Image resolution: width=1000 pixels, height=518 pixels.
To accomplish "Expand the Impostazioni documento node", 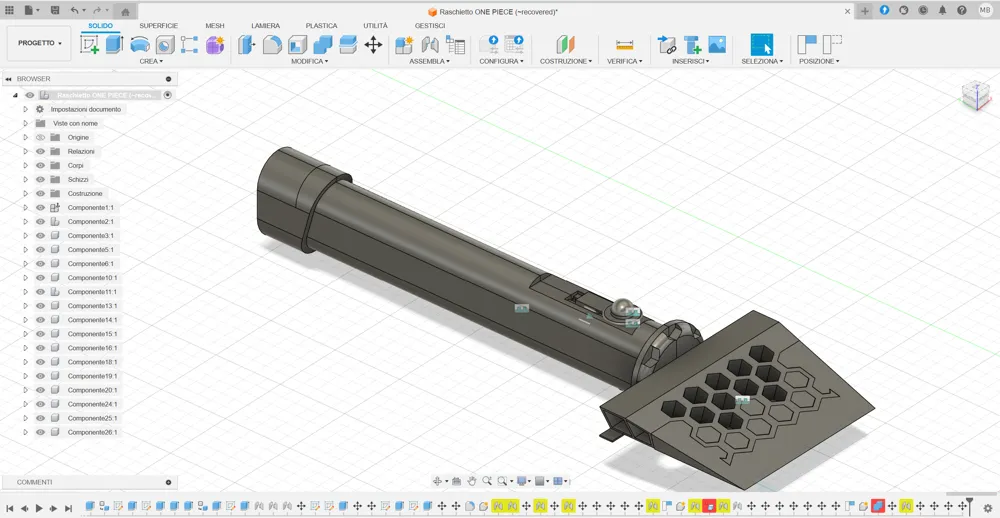I will (x=26, y=109).
